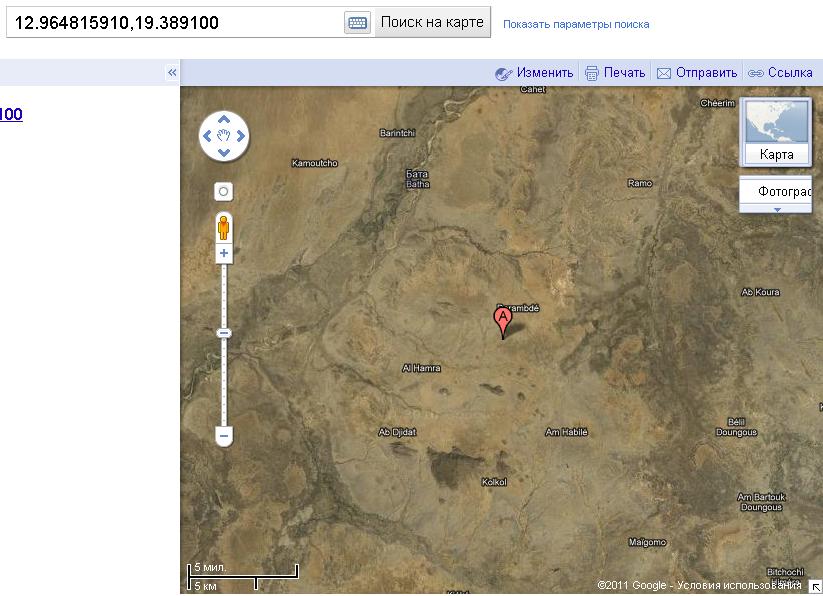Screen dimensions: 823x596
Task: Click the envelope icon for sending
Action: pyautogui.click(x=663, y=73)
